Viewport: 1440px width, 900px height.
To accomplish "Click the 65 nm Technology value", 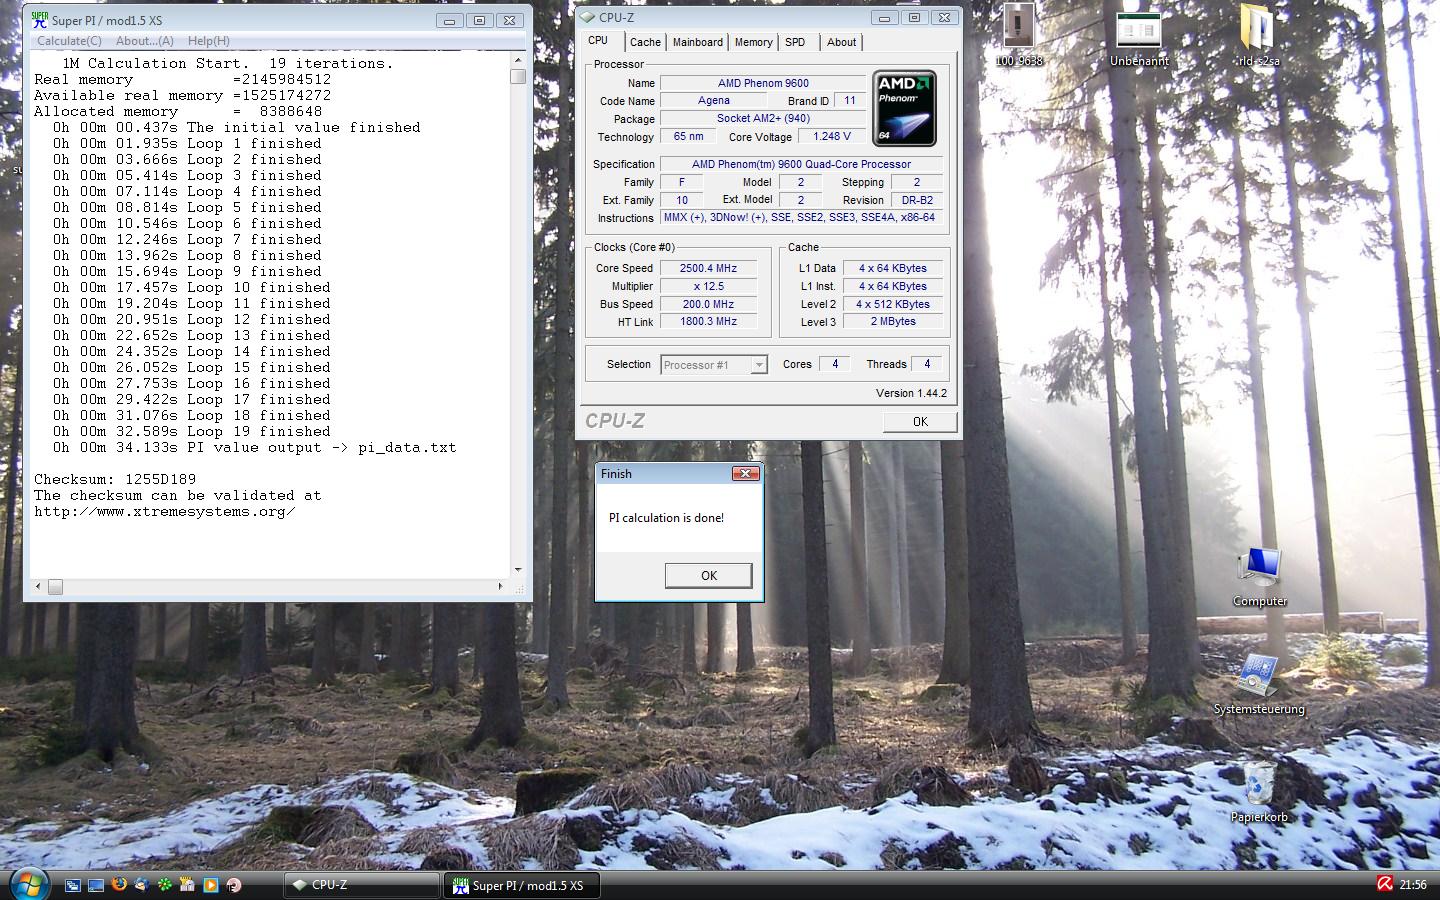I will [688, 136].
